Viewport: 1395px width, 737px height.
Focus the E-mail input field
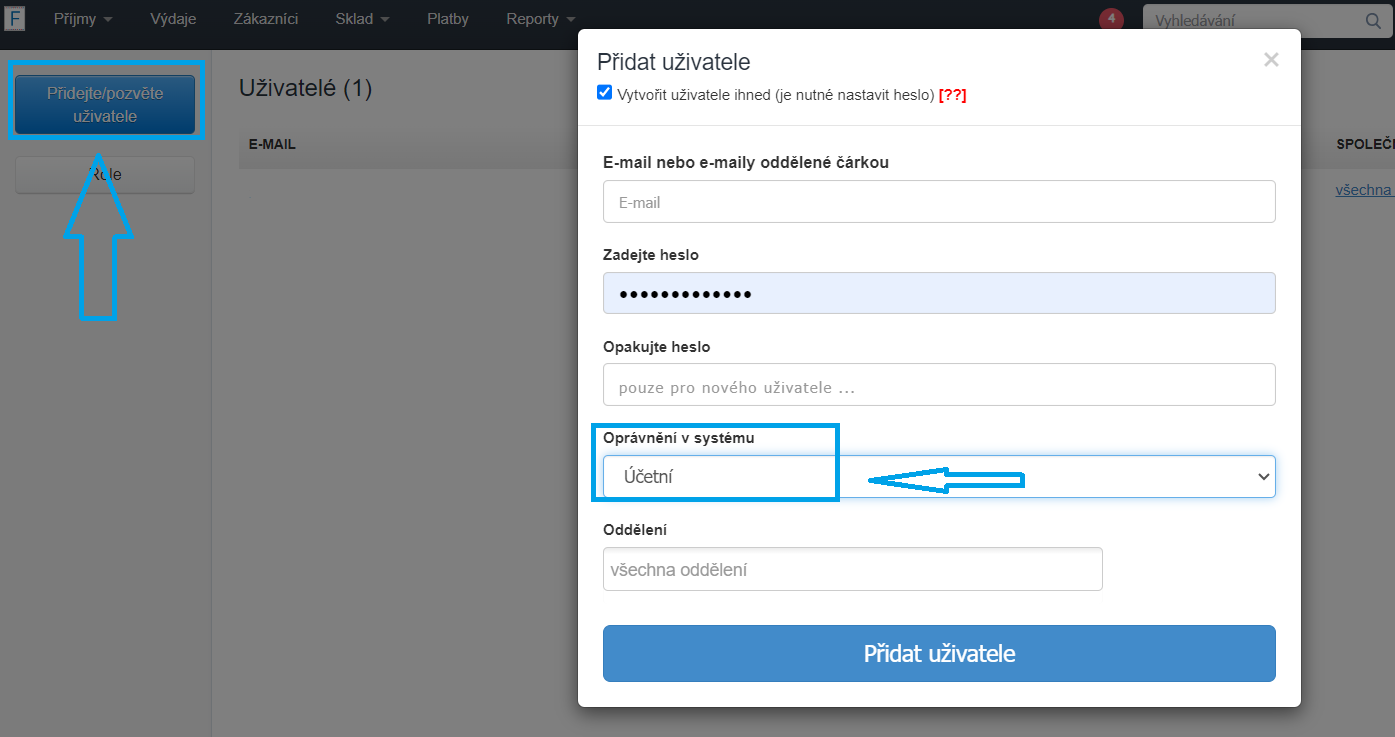tap(939, 202)
